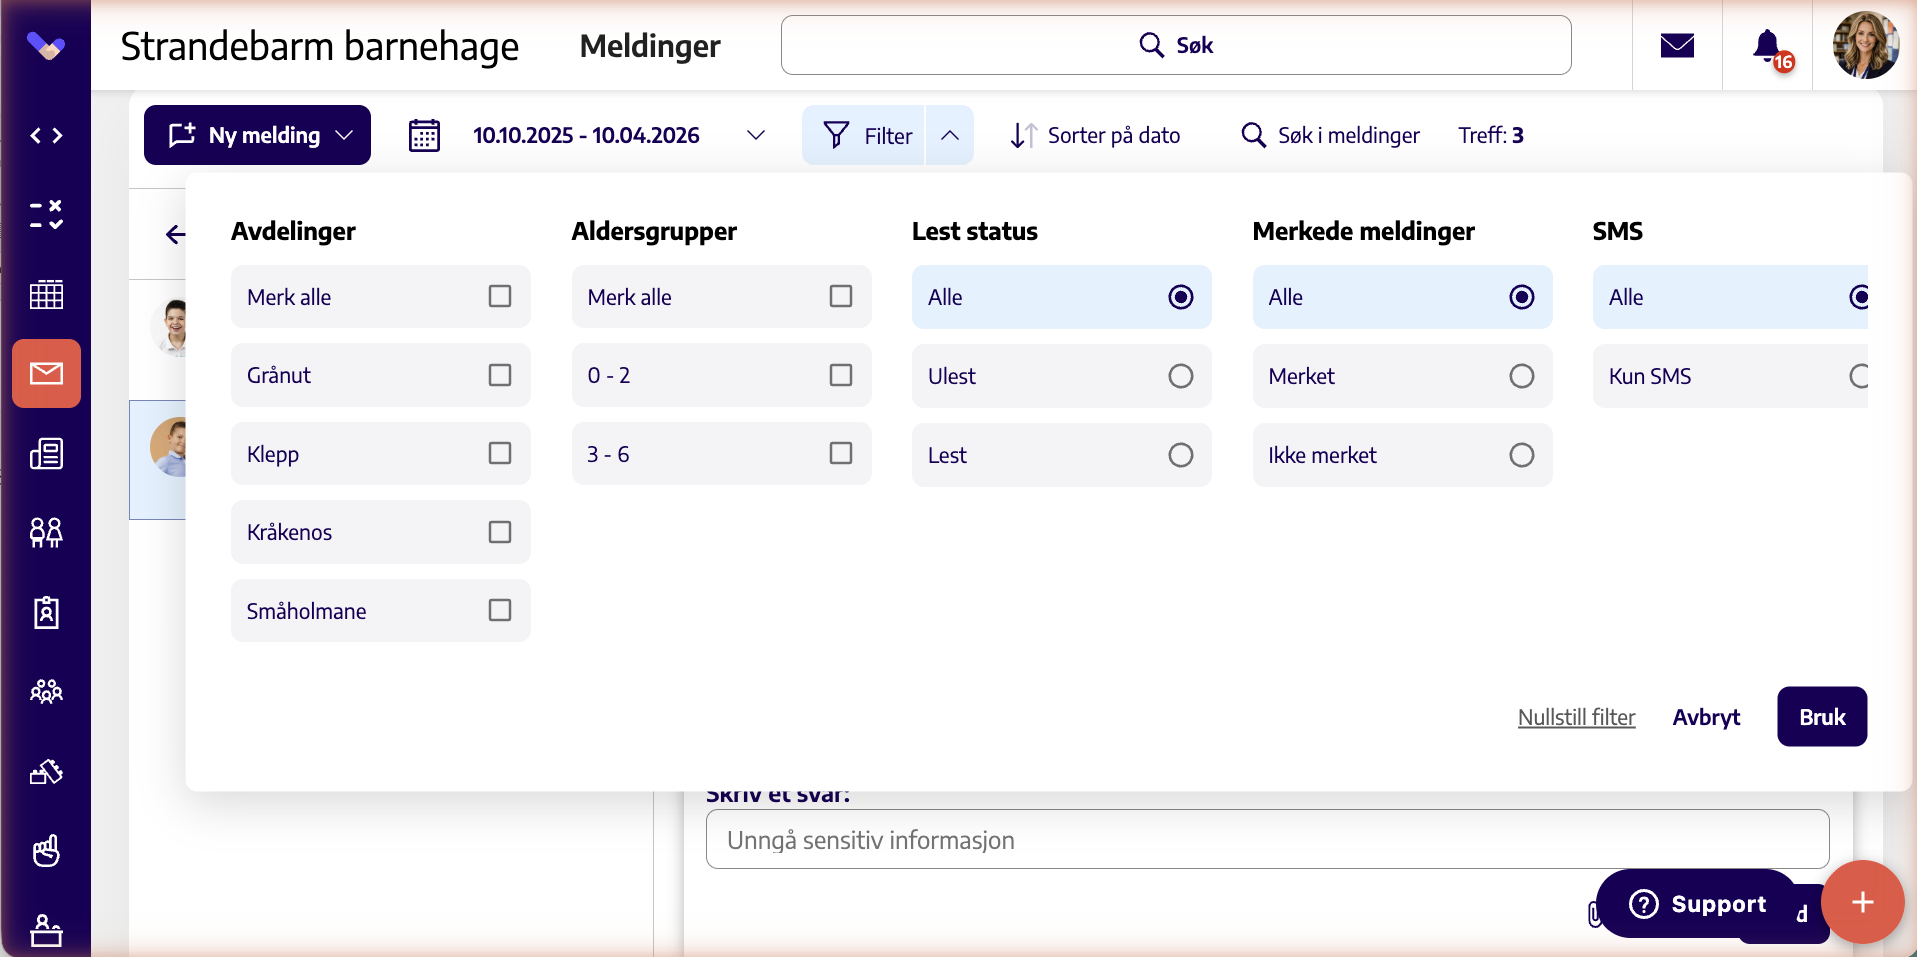Click the Meldinger page title

650,46
